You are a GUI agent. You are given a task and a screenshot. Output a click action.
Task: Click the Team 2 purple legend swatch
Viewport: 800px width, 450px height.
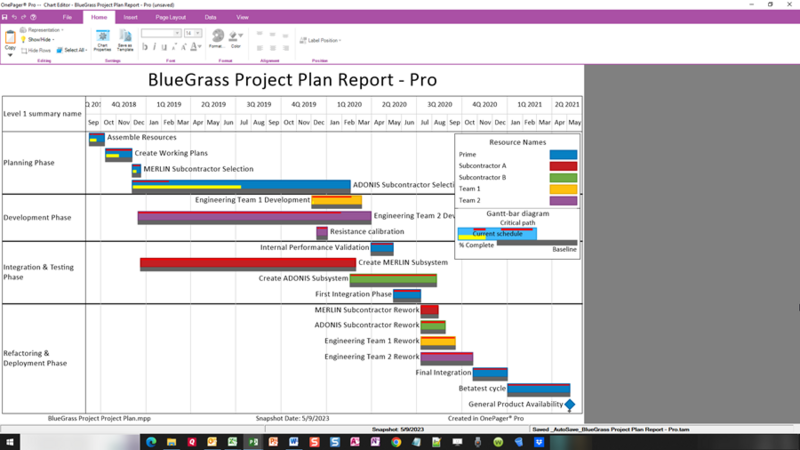tap(563, 201)
